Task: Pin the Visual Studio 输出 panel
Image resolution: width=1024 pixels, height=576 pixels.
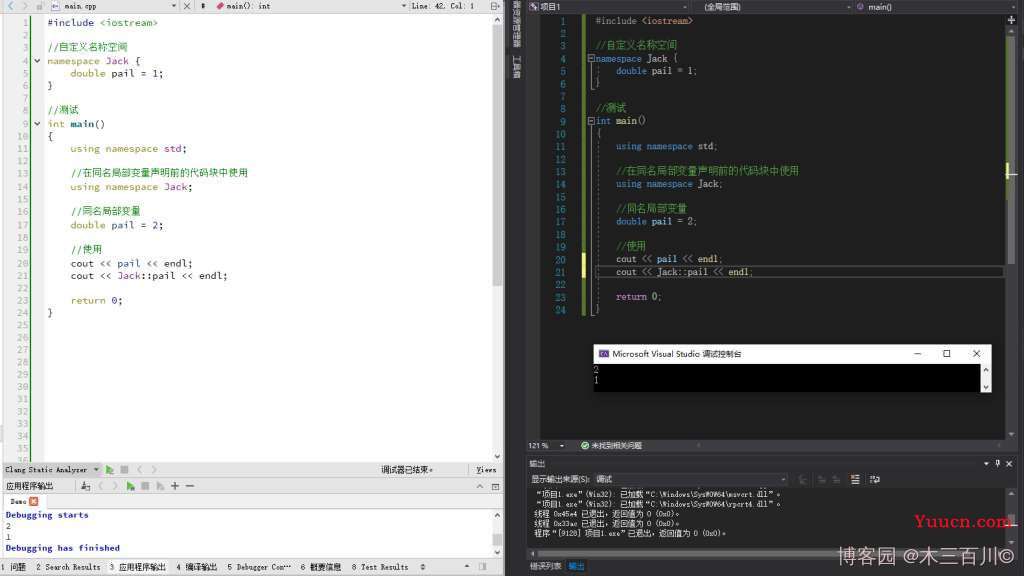Action: pos(997,464)
